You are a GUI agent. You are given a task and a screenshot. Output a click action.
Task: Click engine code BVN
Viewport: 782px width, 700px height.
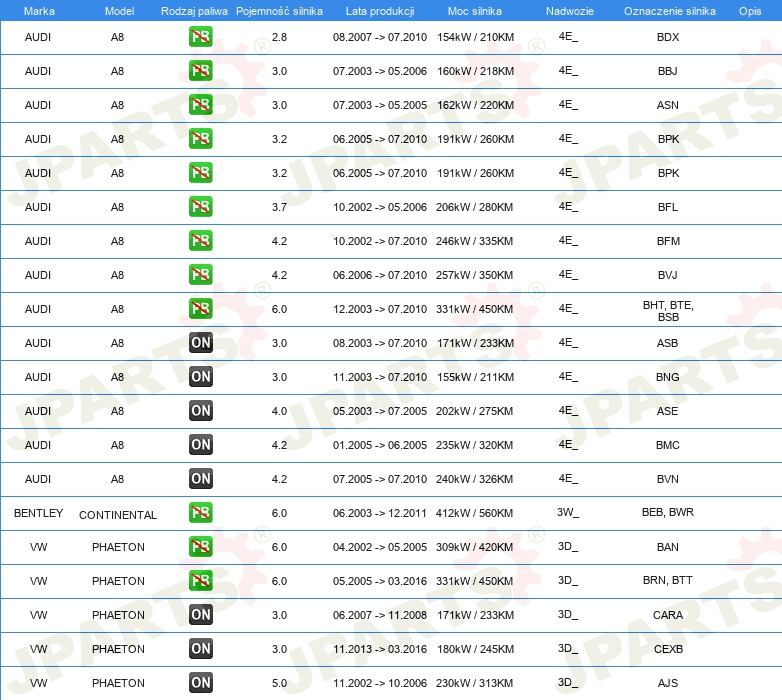coord(667,479)
